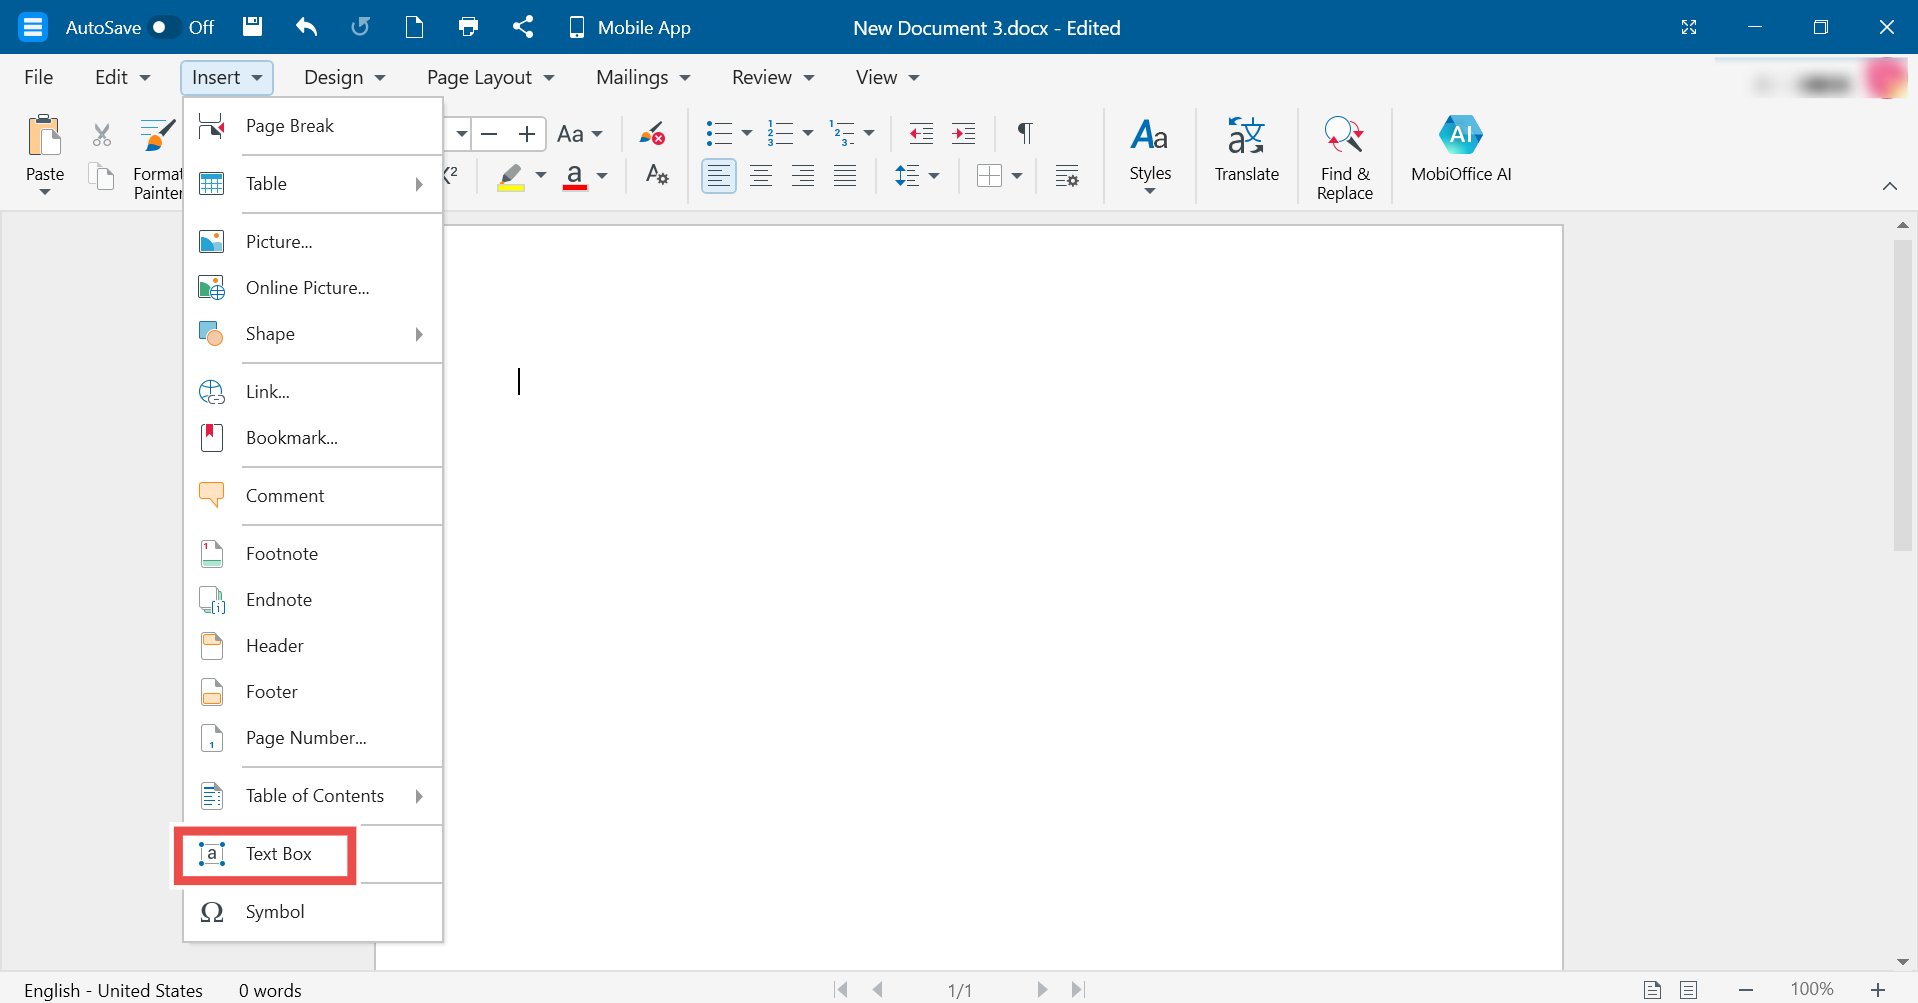Open the Share options icon

[x=522, y=27]
